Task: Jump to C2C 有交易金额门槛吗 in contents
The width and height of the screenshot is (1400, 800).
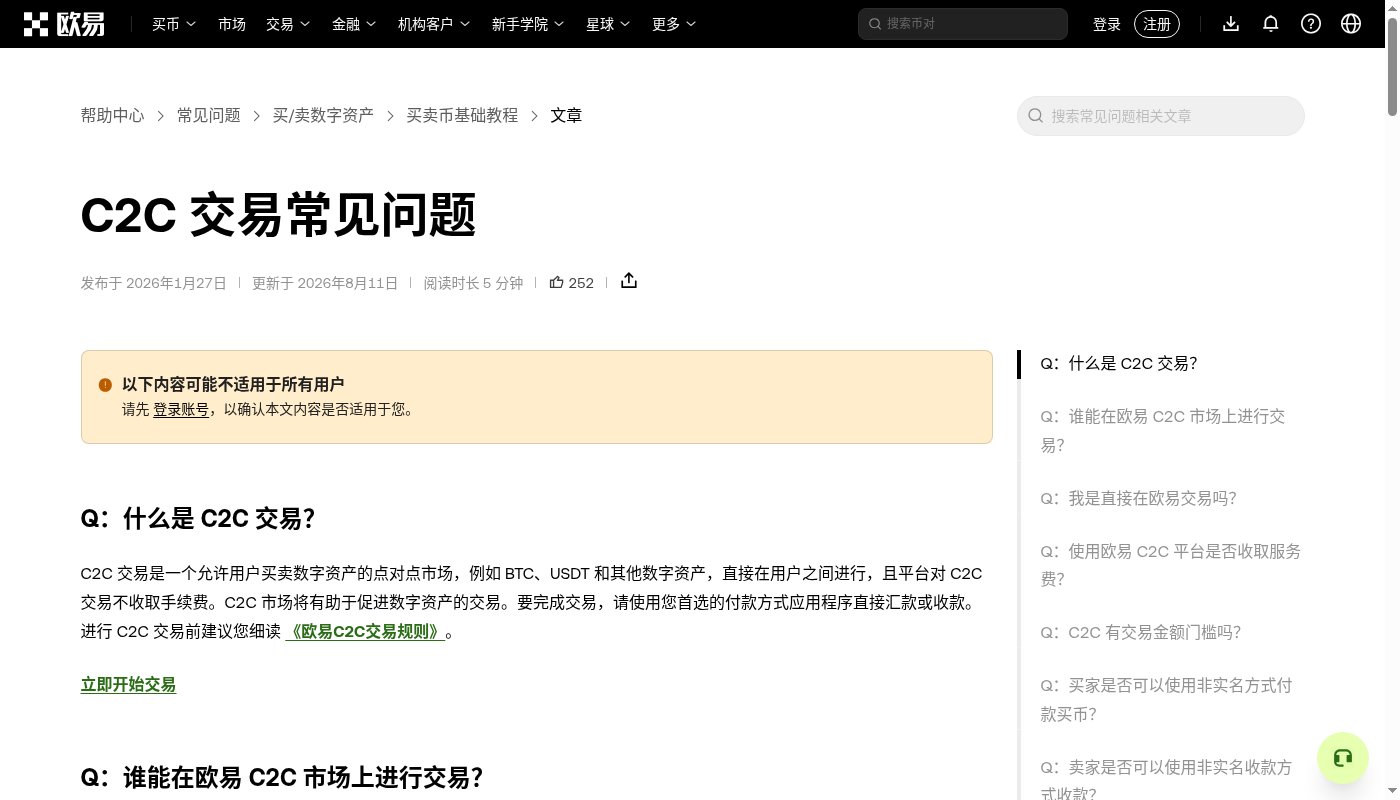Action: 1141,632
